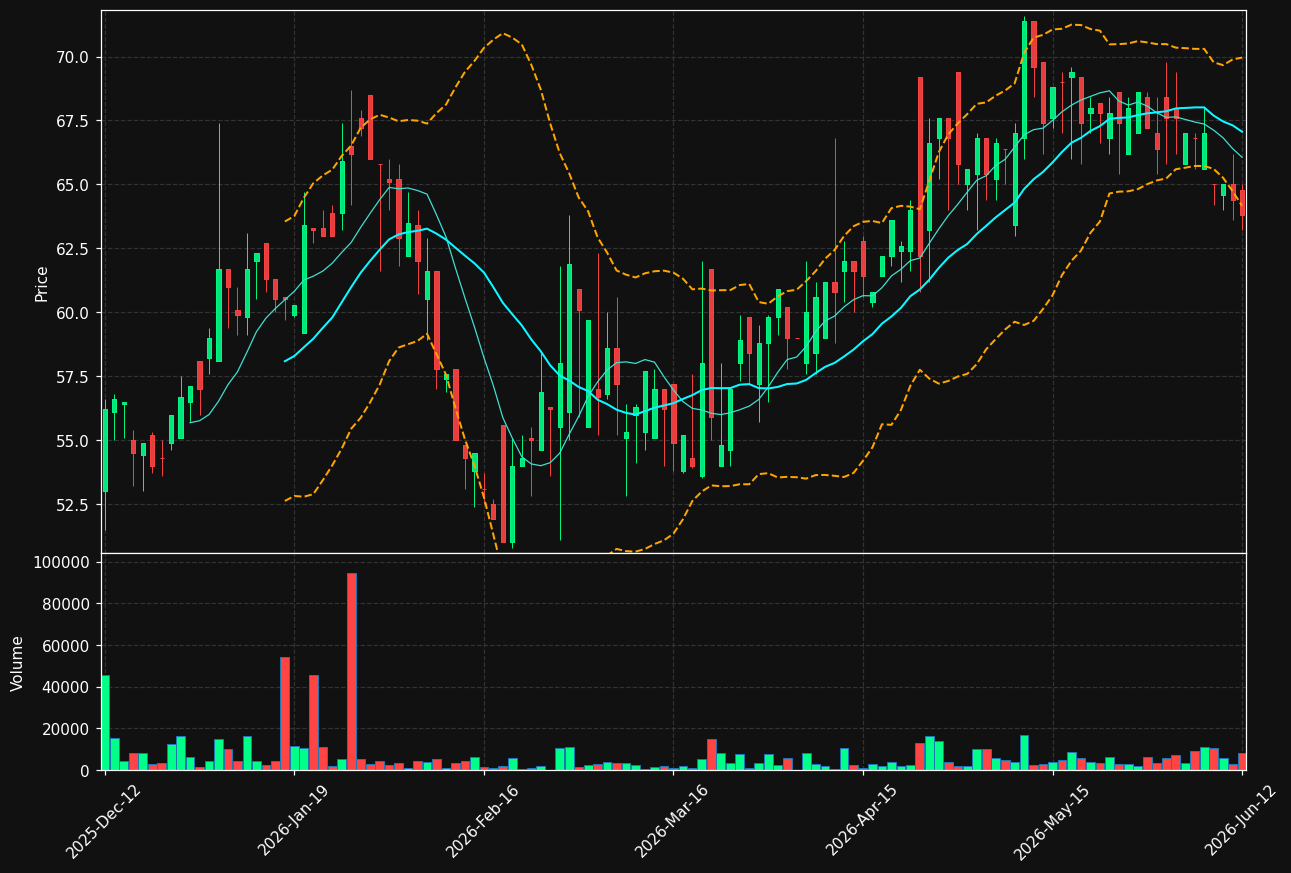The width and height of the screenshot is (1291, 873).
Task: Click the 62.5 price axis tick
Action: click(74, 249)
